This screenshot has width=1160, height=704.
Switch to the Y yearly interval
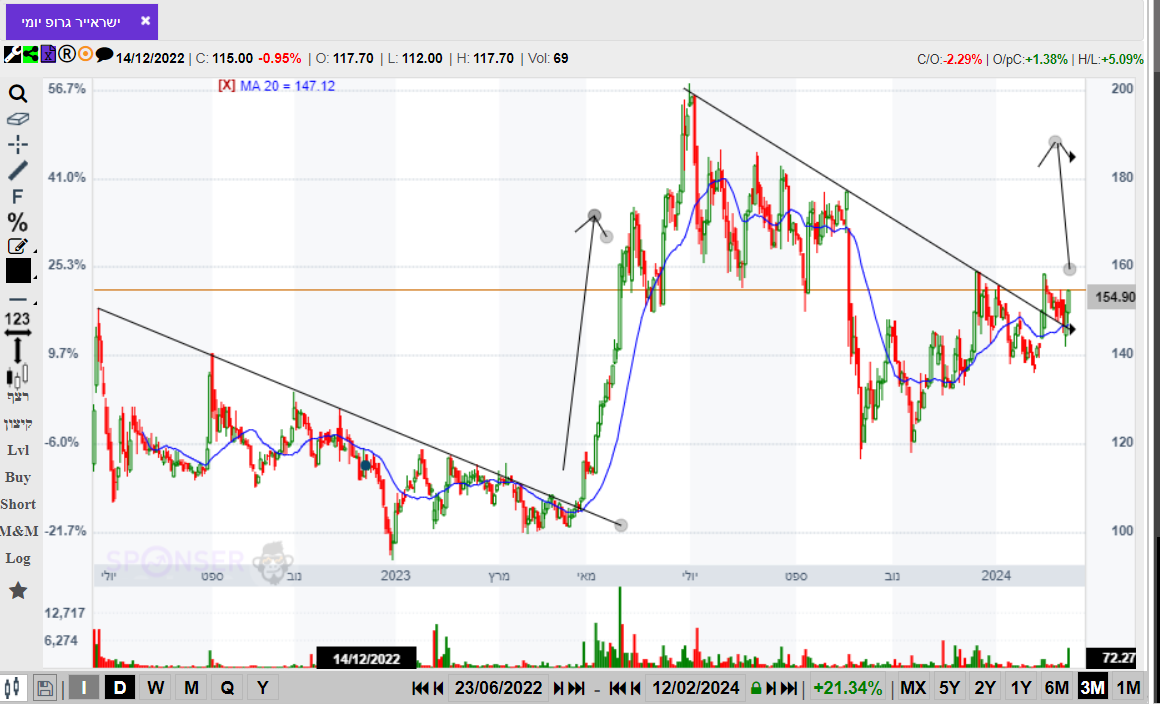tap(263, 687)
